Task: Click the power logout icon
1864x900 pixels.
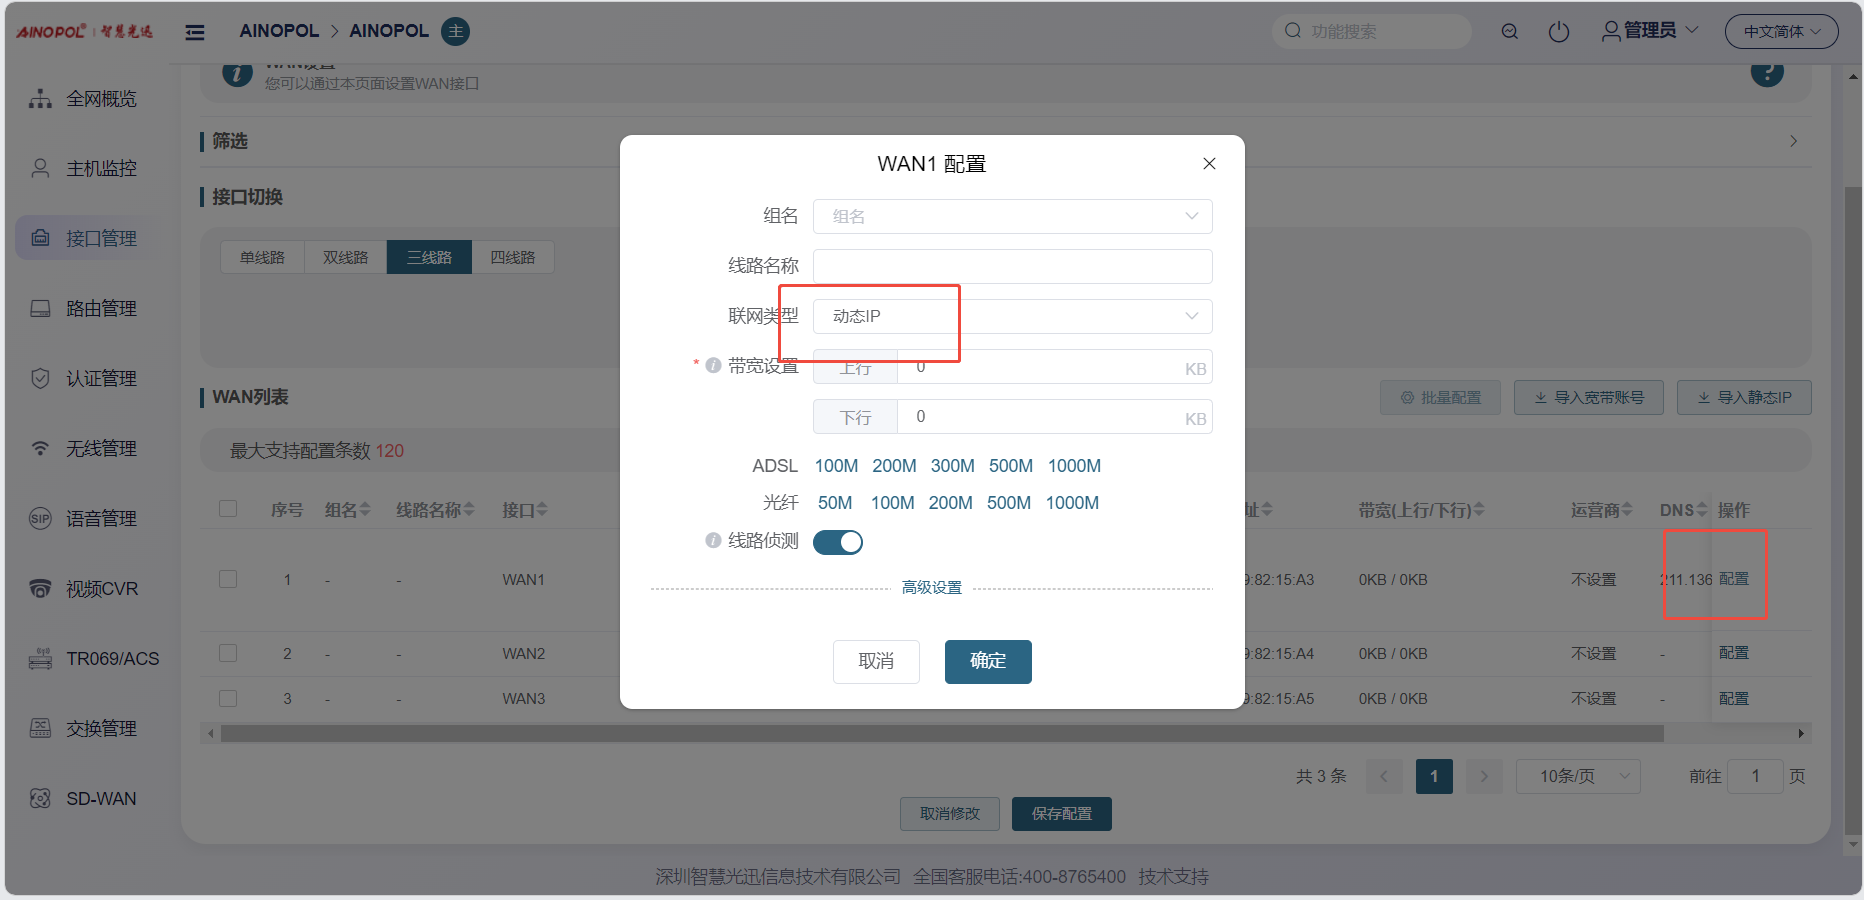Action: click(x=1558, y=32)
